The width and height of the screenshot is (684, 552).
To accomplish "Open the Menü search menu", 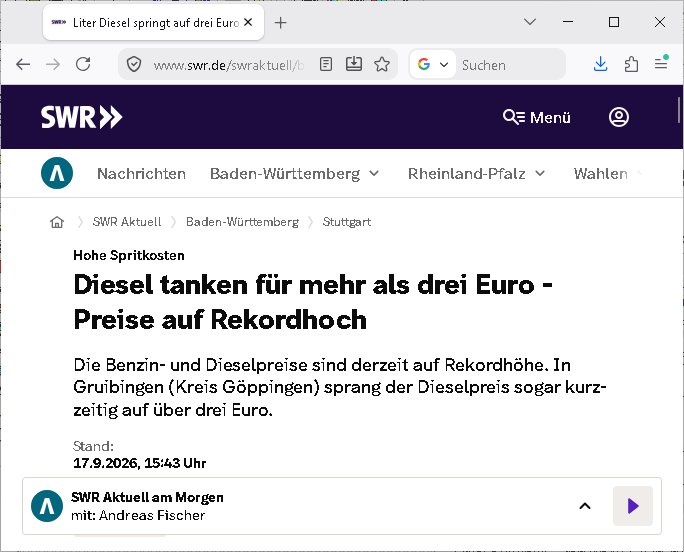I will coord(537,117).
